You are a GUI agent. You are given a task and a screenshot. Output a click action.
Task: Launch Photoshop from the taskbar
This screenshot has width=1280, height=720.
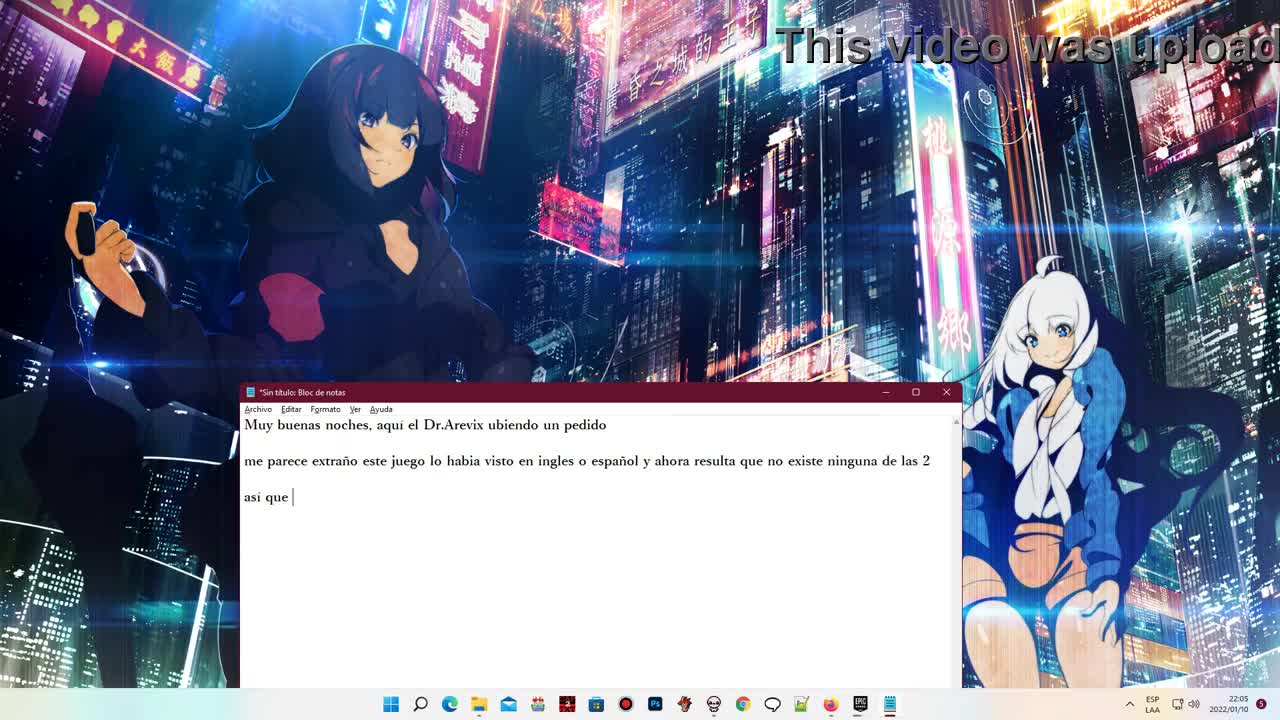[655, 704]
